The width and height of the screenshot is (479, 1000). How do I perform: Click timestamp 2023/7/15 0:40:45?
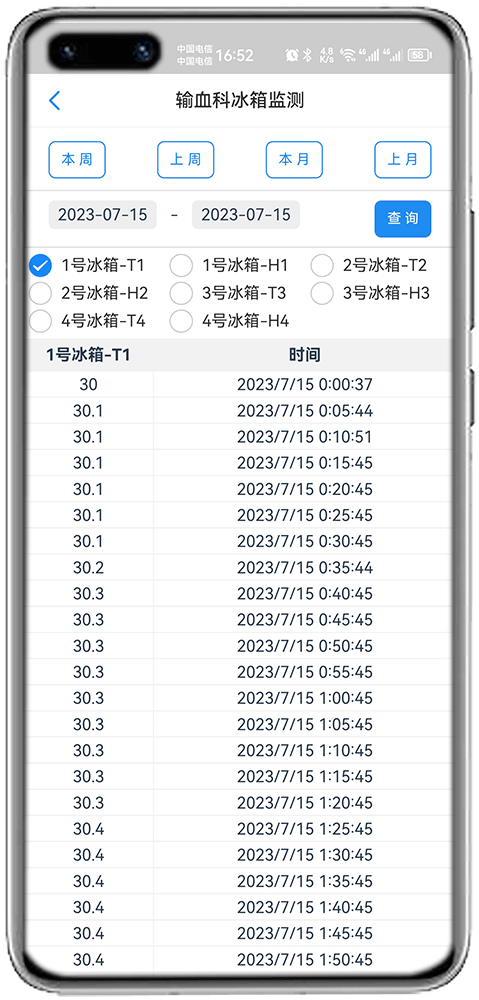click(305, 594)
